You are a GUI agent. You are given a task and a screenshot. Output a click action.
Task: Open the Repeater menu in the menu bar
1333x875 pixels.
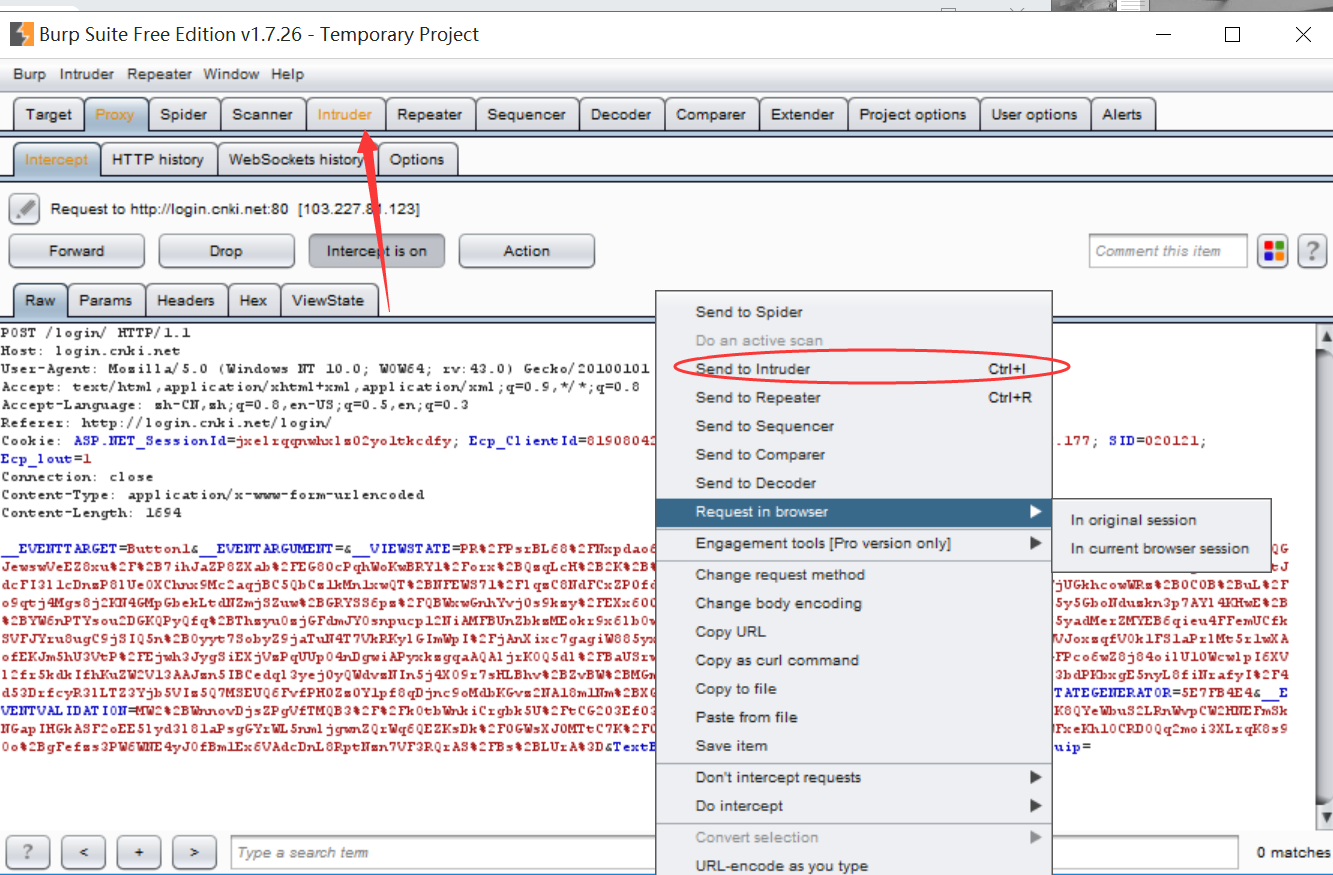click(x=159, y=74)
